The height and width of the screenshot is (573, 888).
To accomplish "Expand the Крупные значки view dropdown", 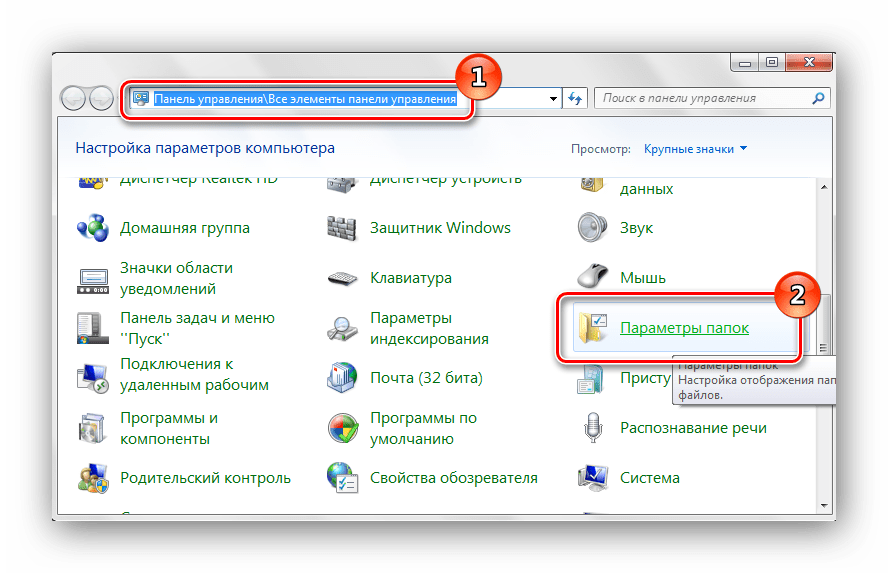I will pos(696,149).
